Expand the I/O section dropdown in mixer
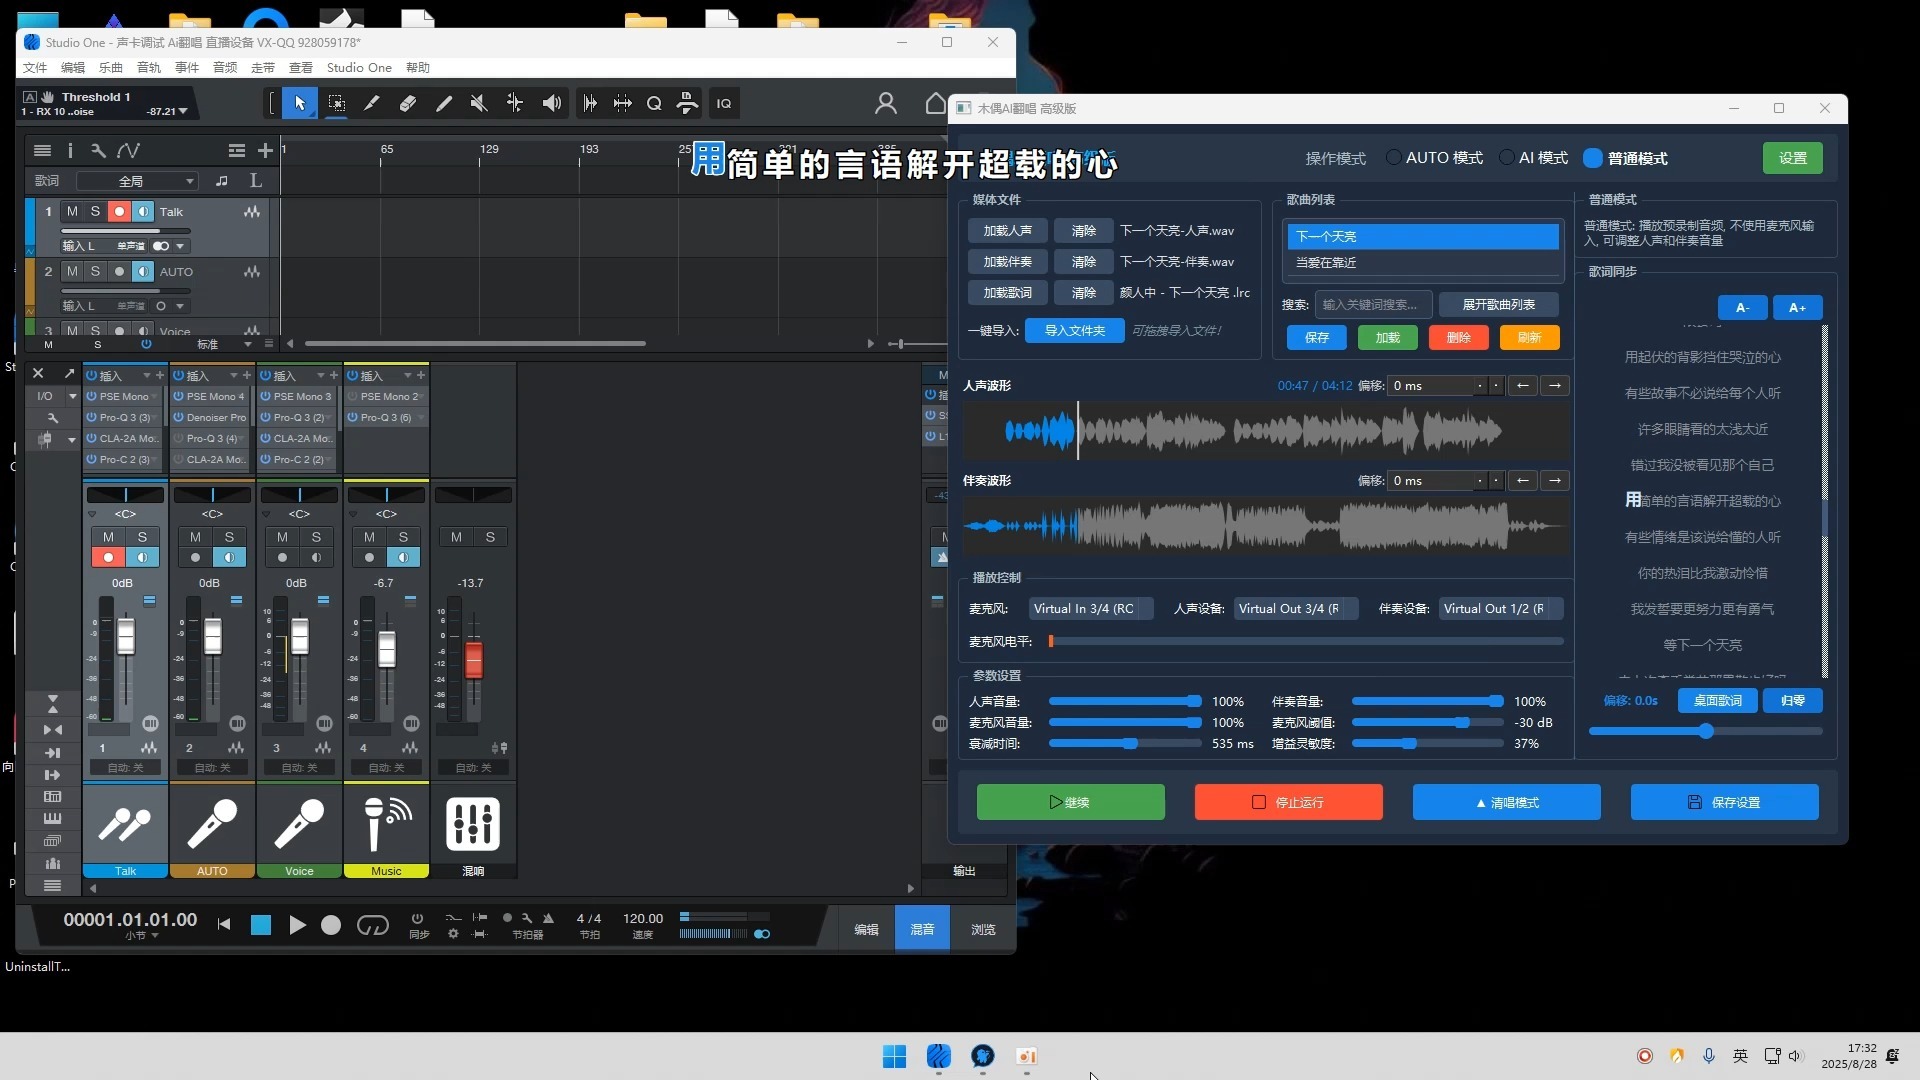This screenshot has width=1920, height=1080. click(x=72, y=396)
